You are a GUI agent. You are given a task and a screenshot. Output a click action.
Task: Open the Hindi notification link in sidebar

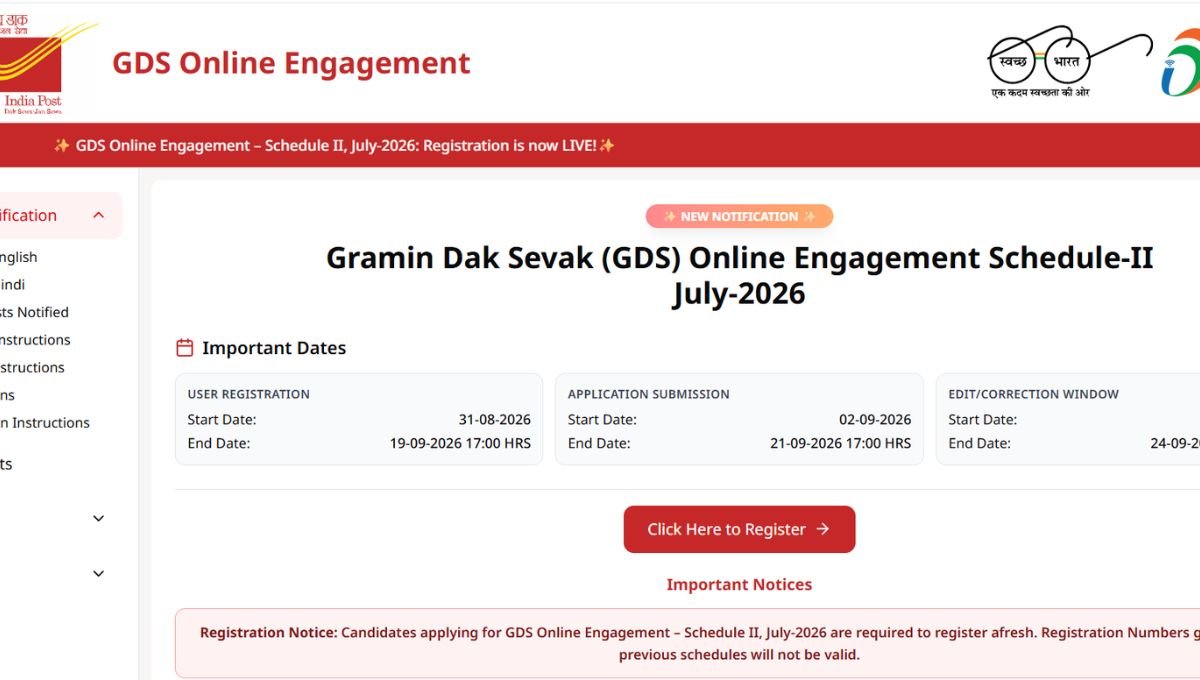pyautogui.click(x=13, y=285)
